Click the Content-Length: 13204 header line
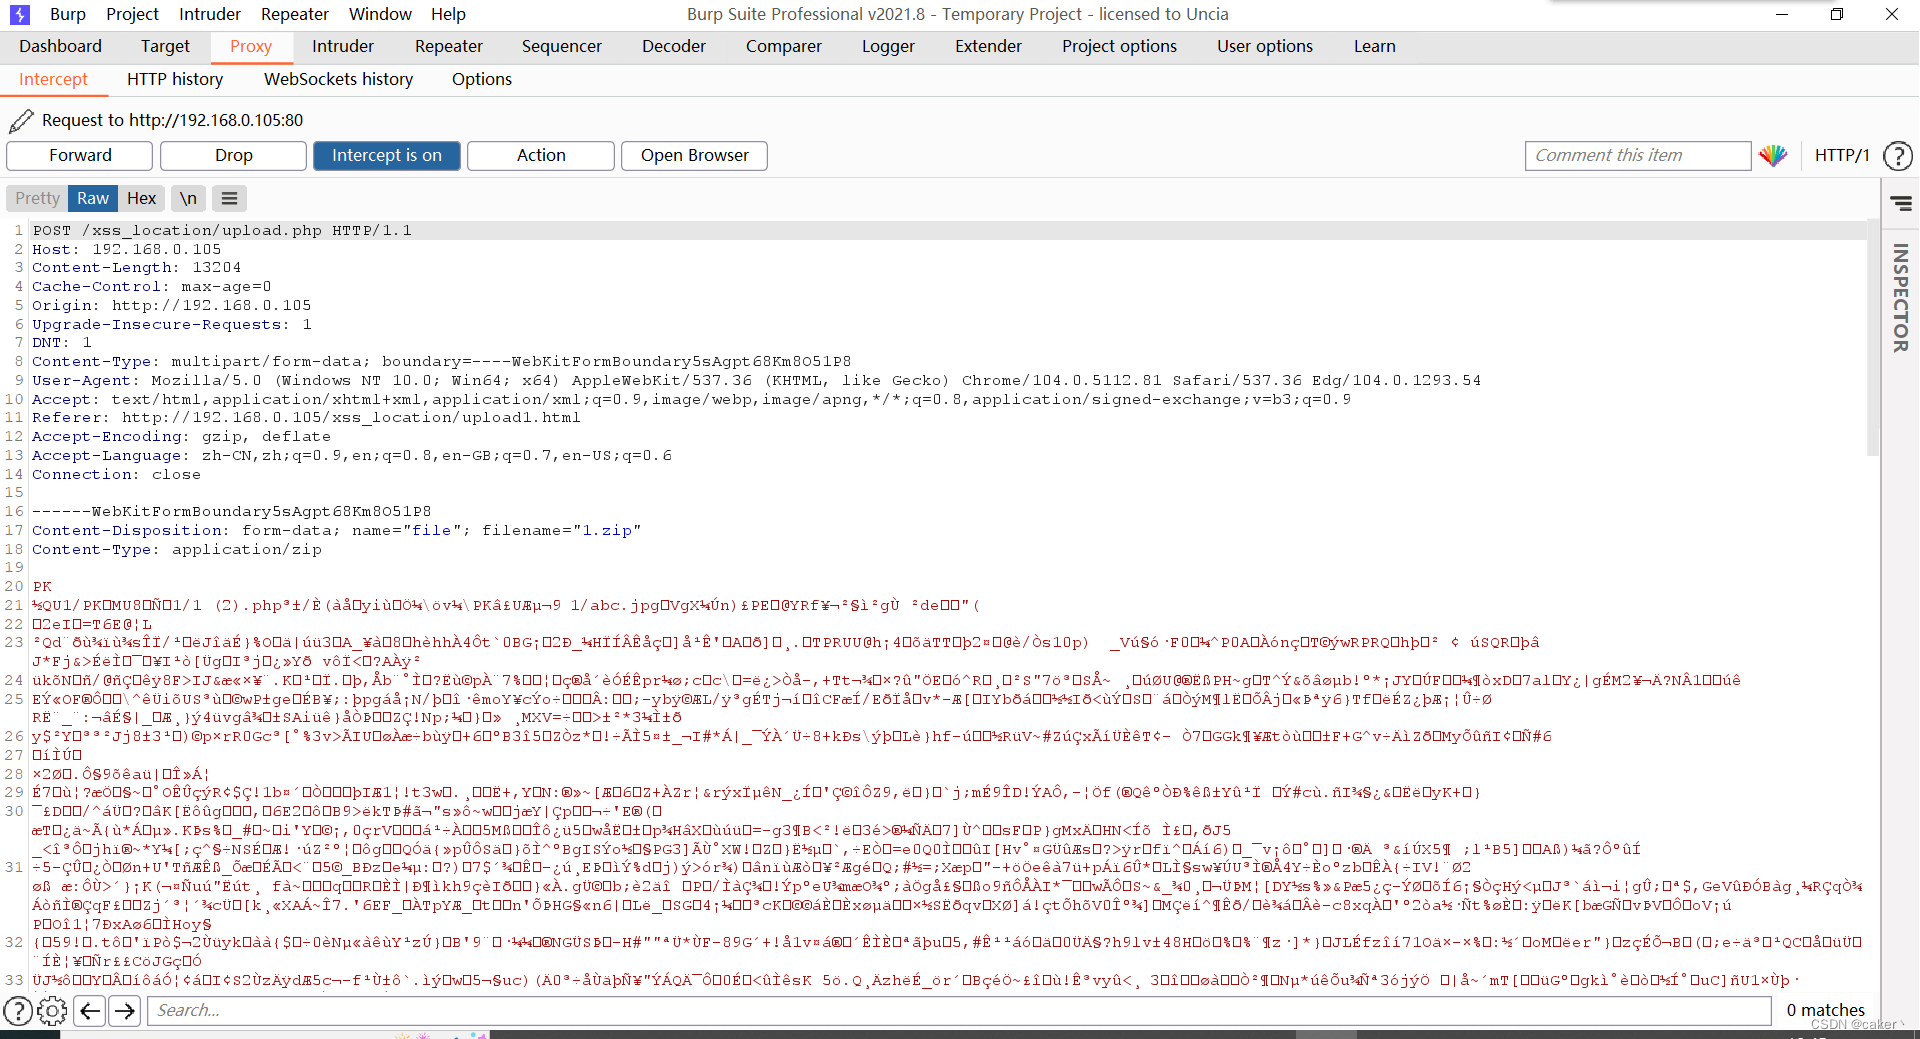 136,268
